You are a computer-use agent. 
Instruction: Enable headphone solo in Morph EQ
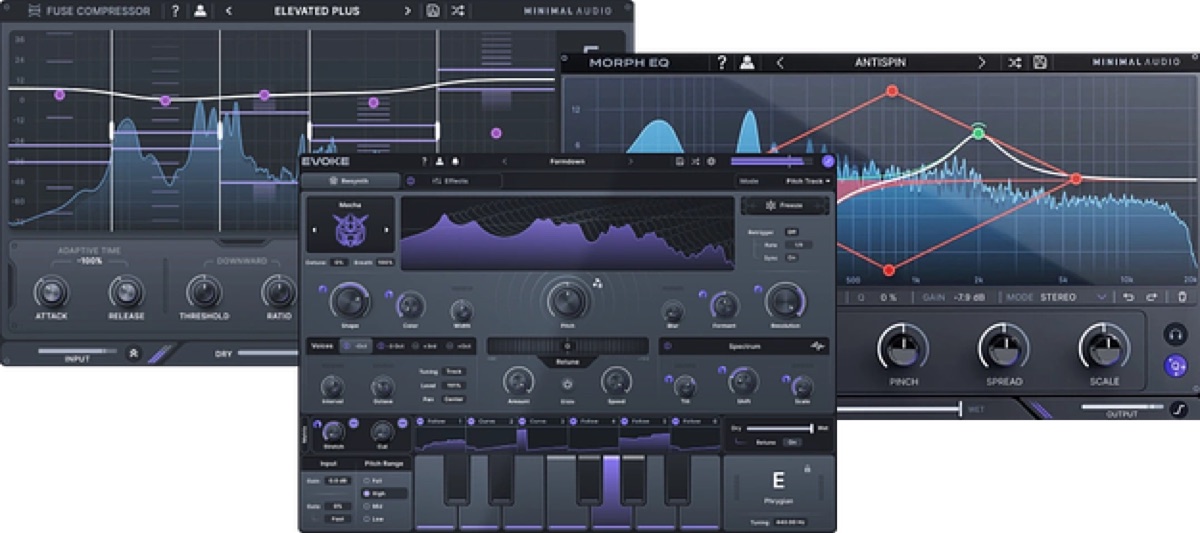[1175, 335]
